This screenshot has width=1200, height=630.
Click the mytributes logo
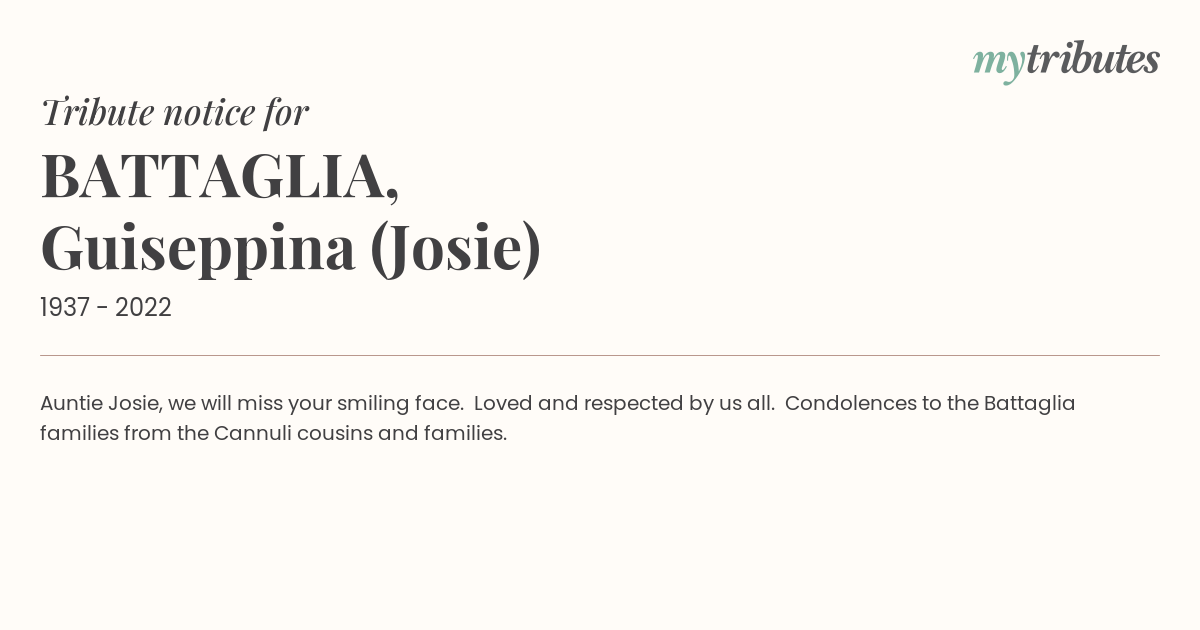tap(1066, 61)
